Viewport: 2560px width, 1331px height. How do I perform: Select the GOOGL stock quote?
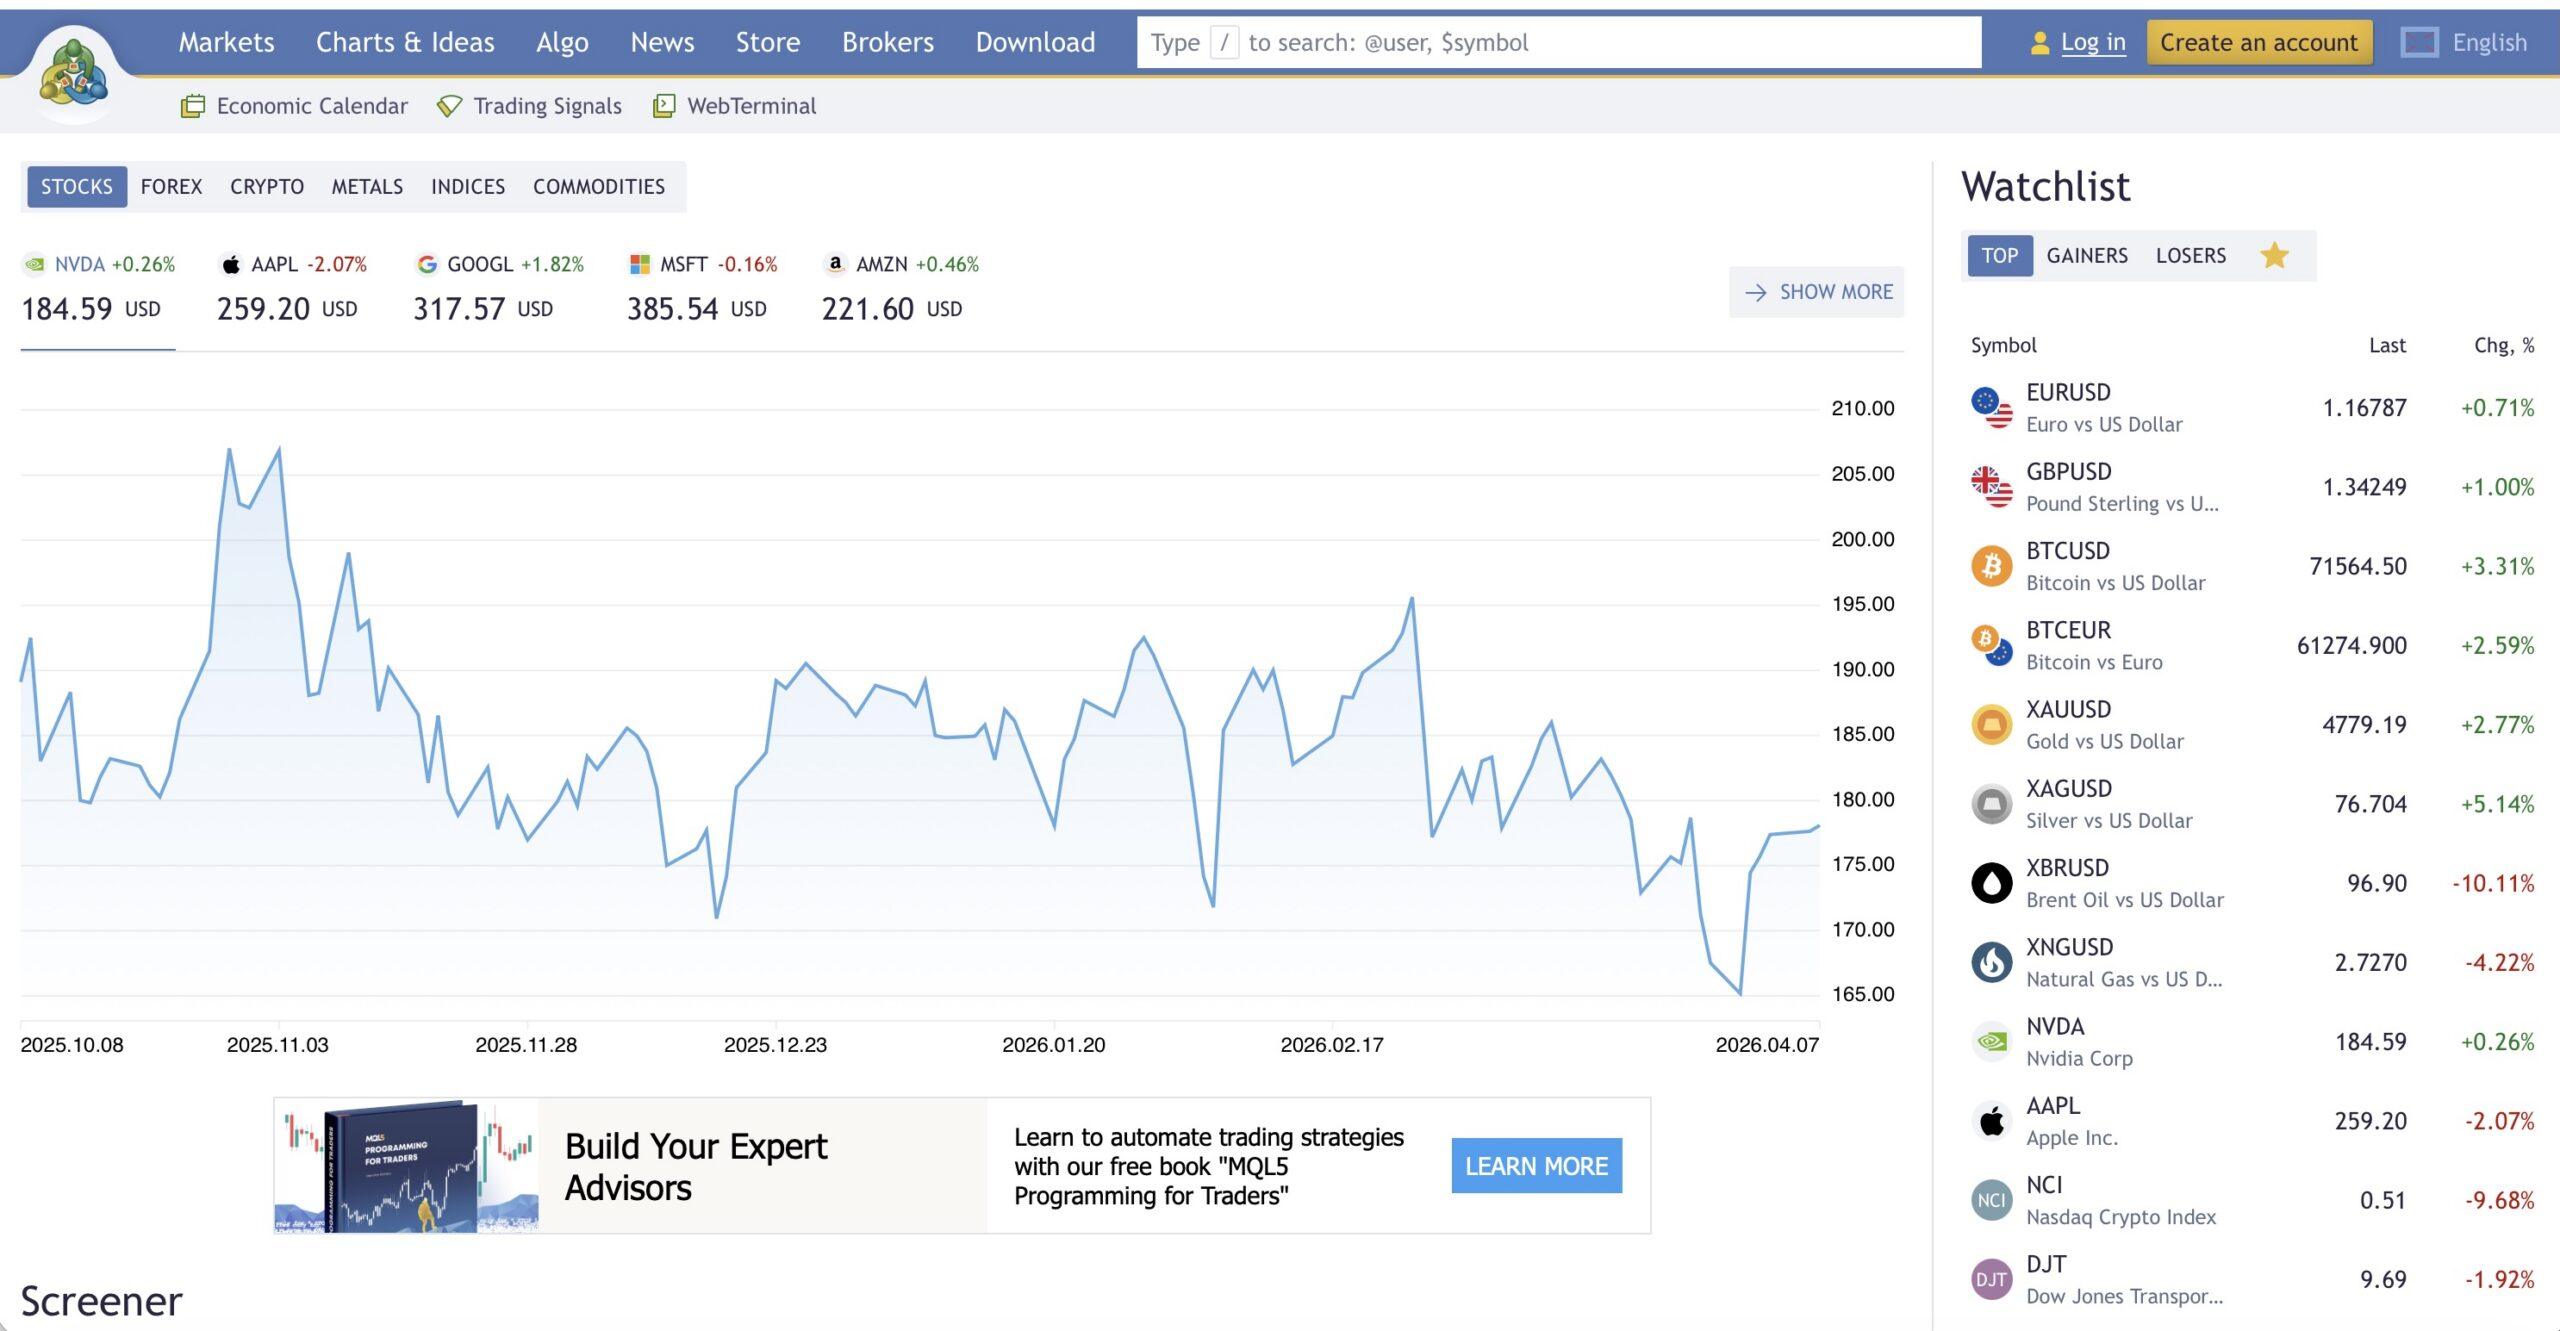(x=498, y=289)
